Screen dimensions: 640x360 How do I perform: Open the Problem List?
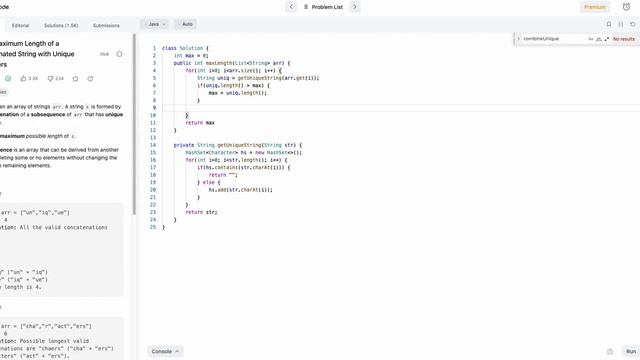[x=323, y=7]
